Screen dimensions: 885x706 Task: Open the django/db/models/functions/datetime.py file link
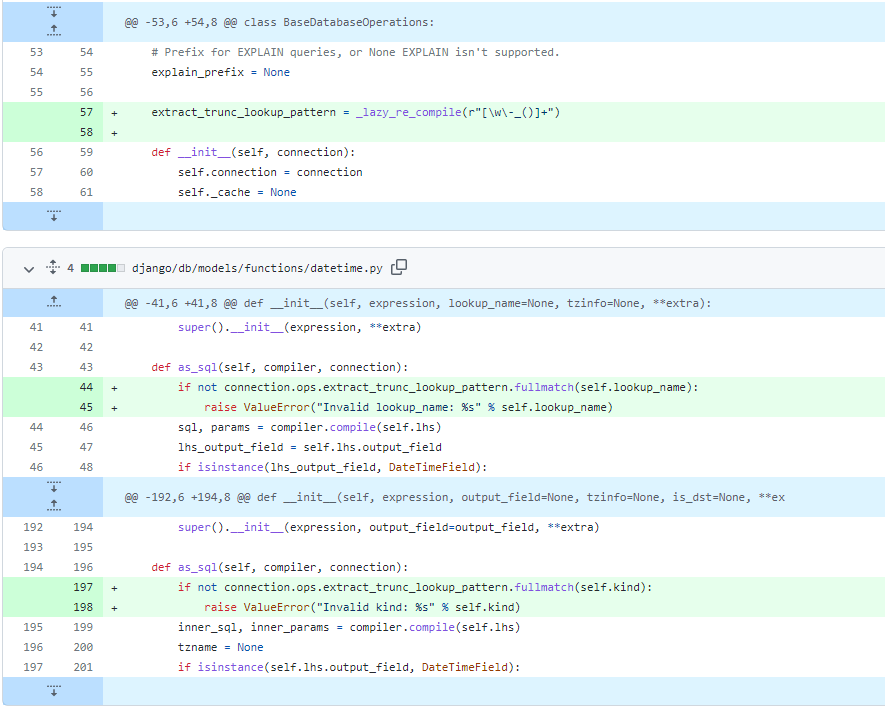tap(257, 268)
